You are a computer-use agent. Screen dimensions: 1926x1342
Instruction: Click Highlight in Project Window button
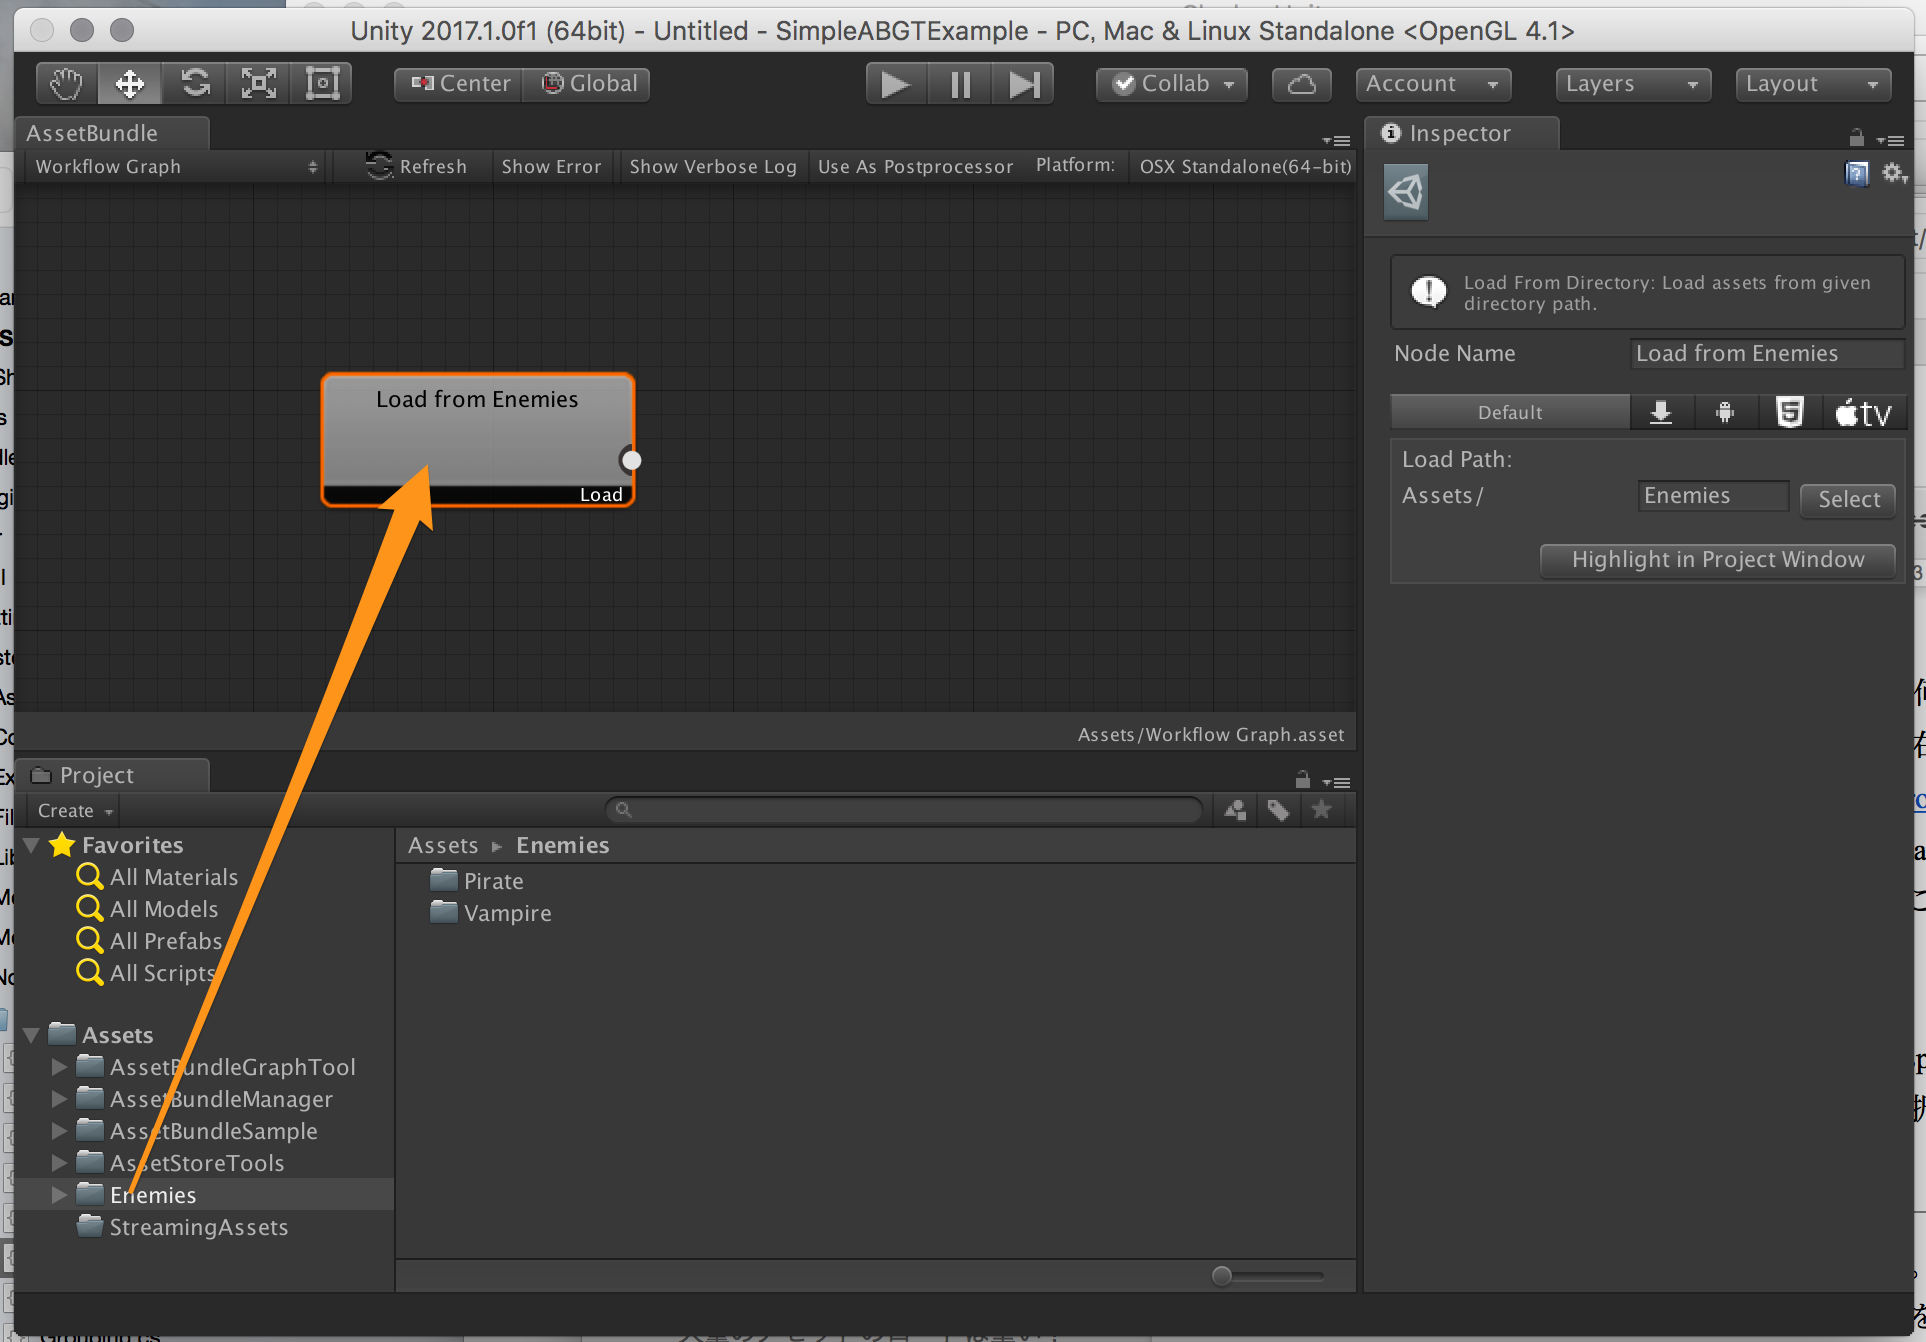point(1718,560)
